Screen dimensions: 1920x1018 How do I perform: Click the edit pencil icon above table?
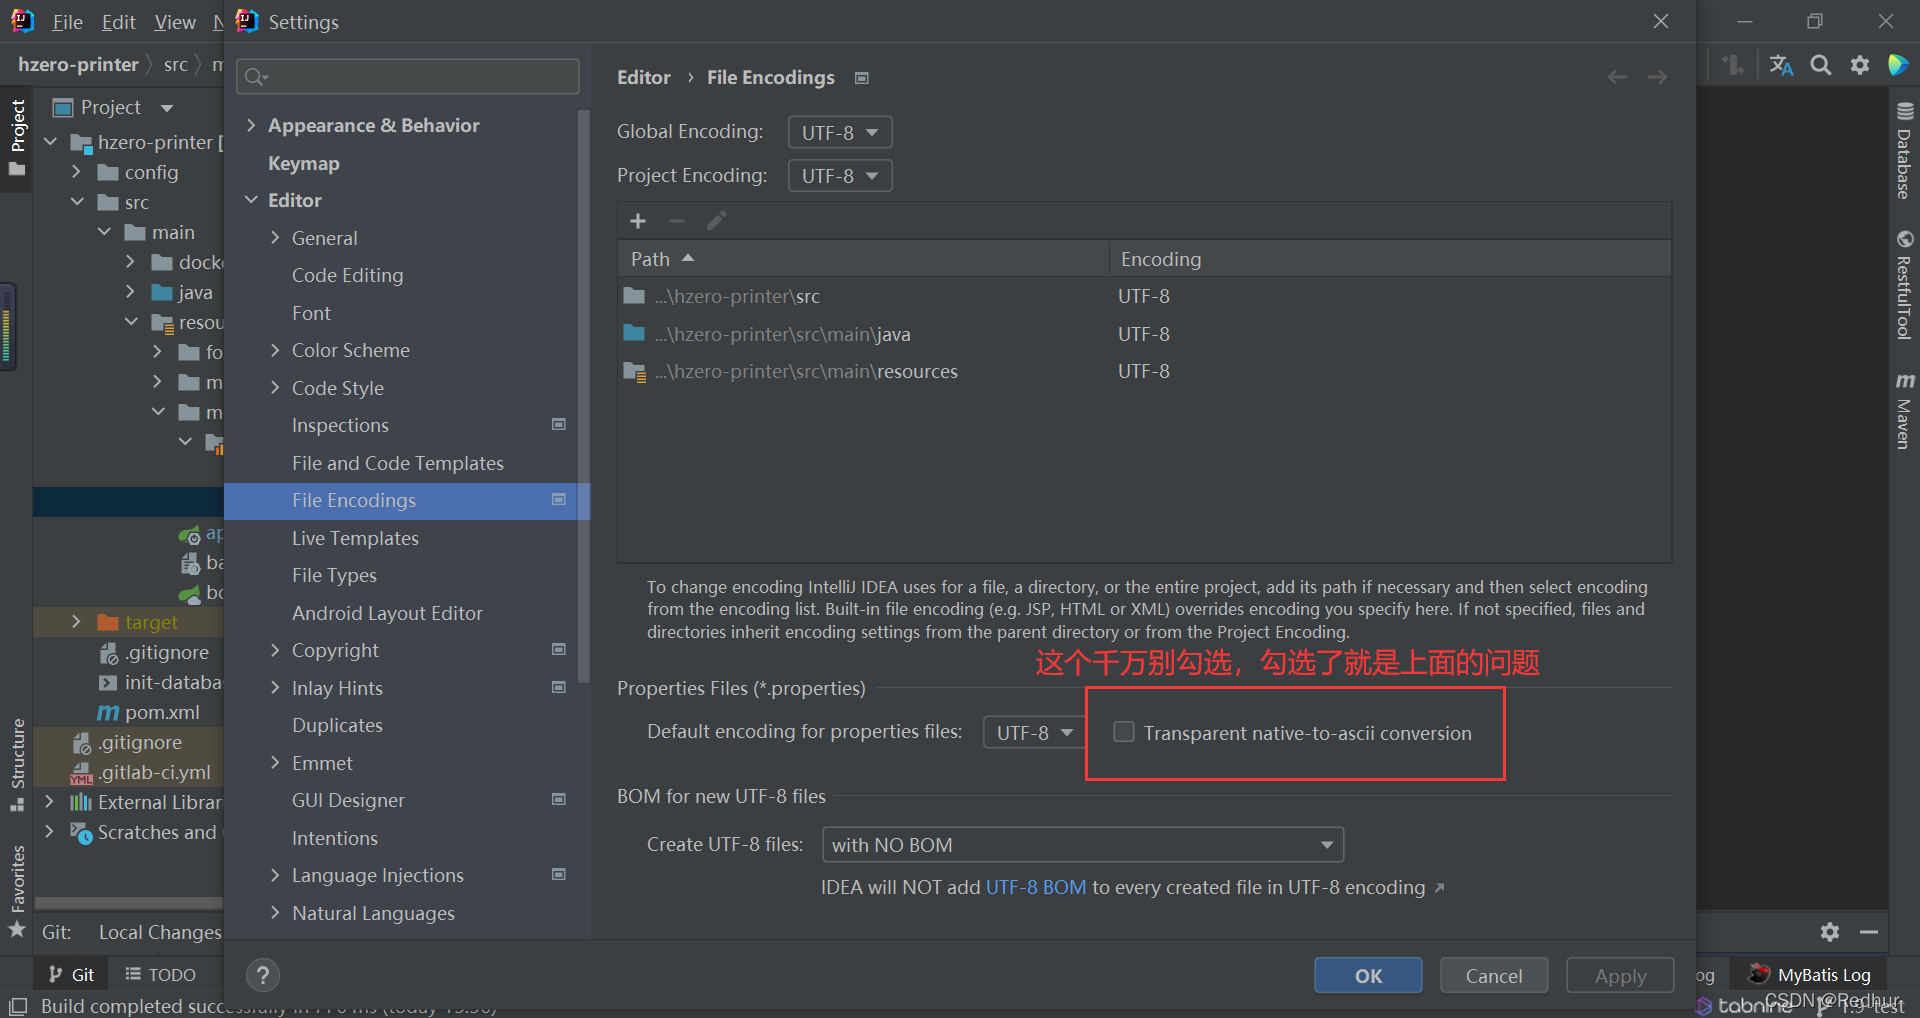[x=716, y=221]
